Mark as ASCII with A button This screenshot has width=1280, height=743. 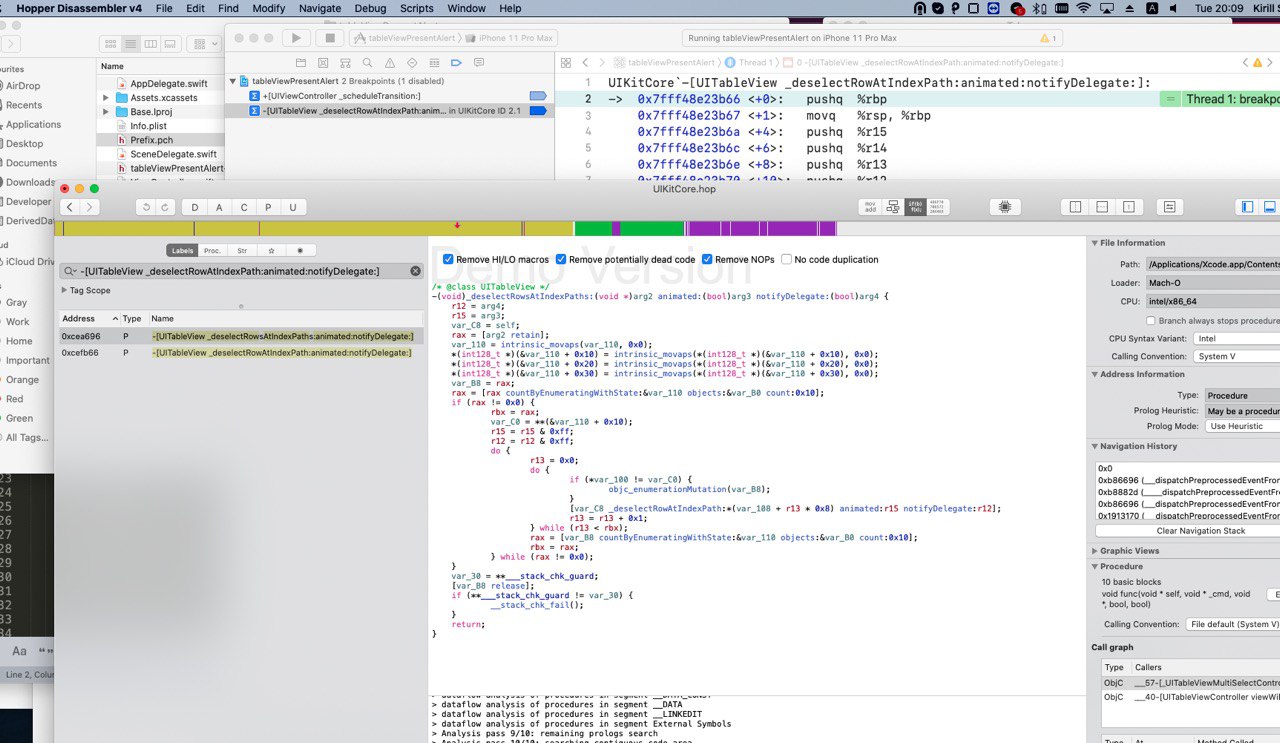click(x=219, y=207)
